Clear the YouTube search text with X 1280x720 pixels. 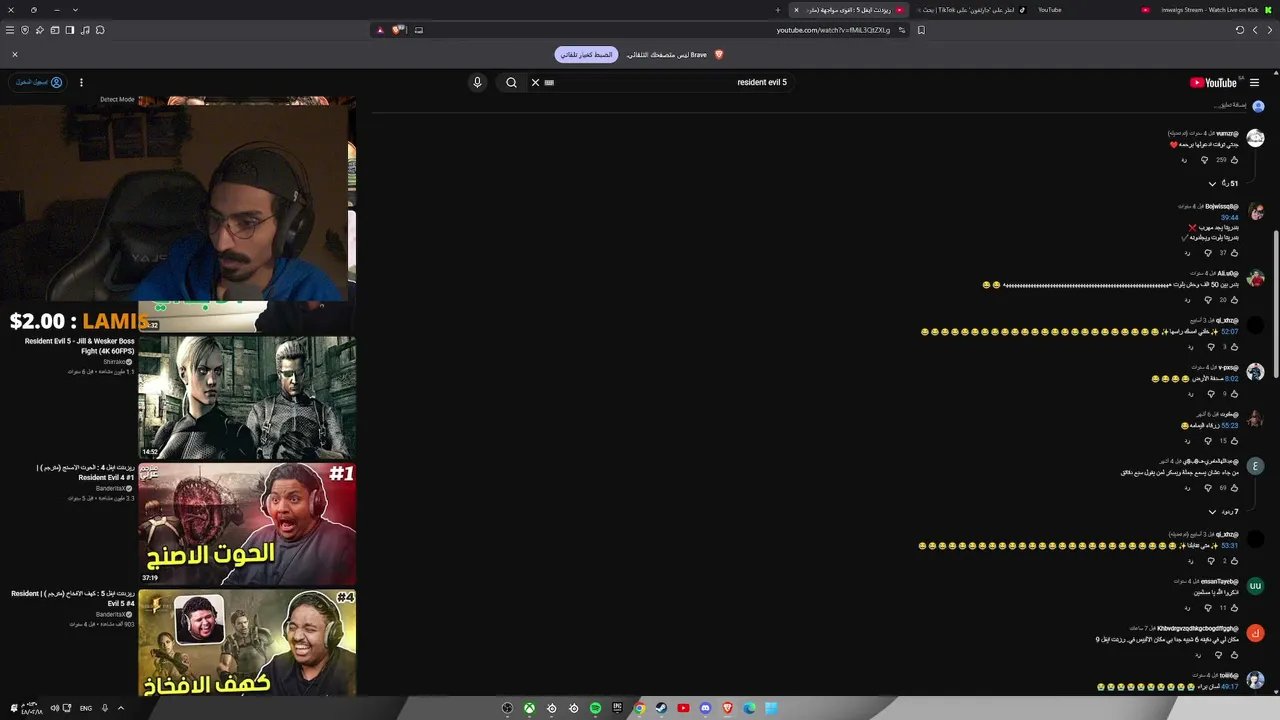point(535,82)
